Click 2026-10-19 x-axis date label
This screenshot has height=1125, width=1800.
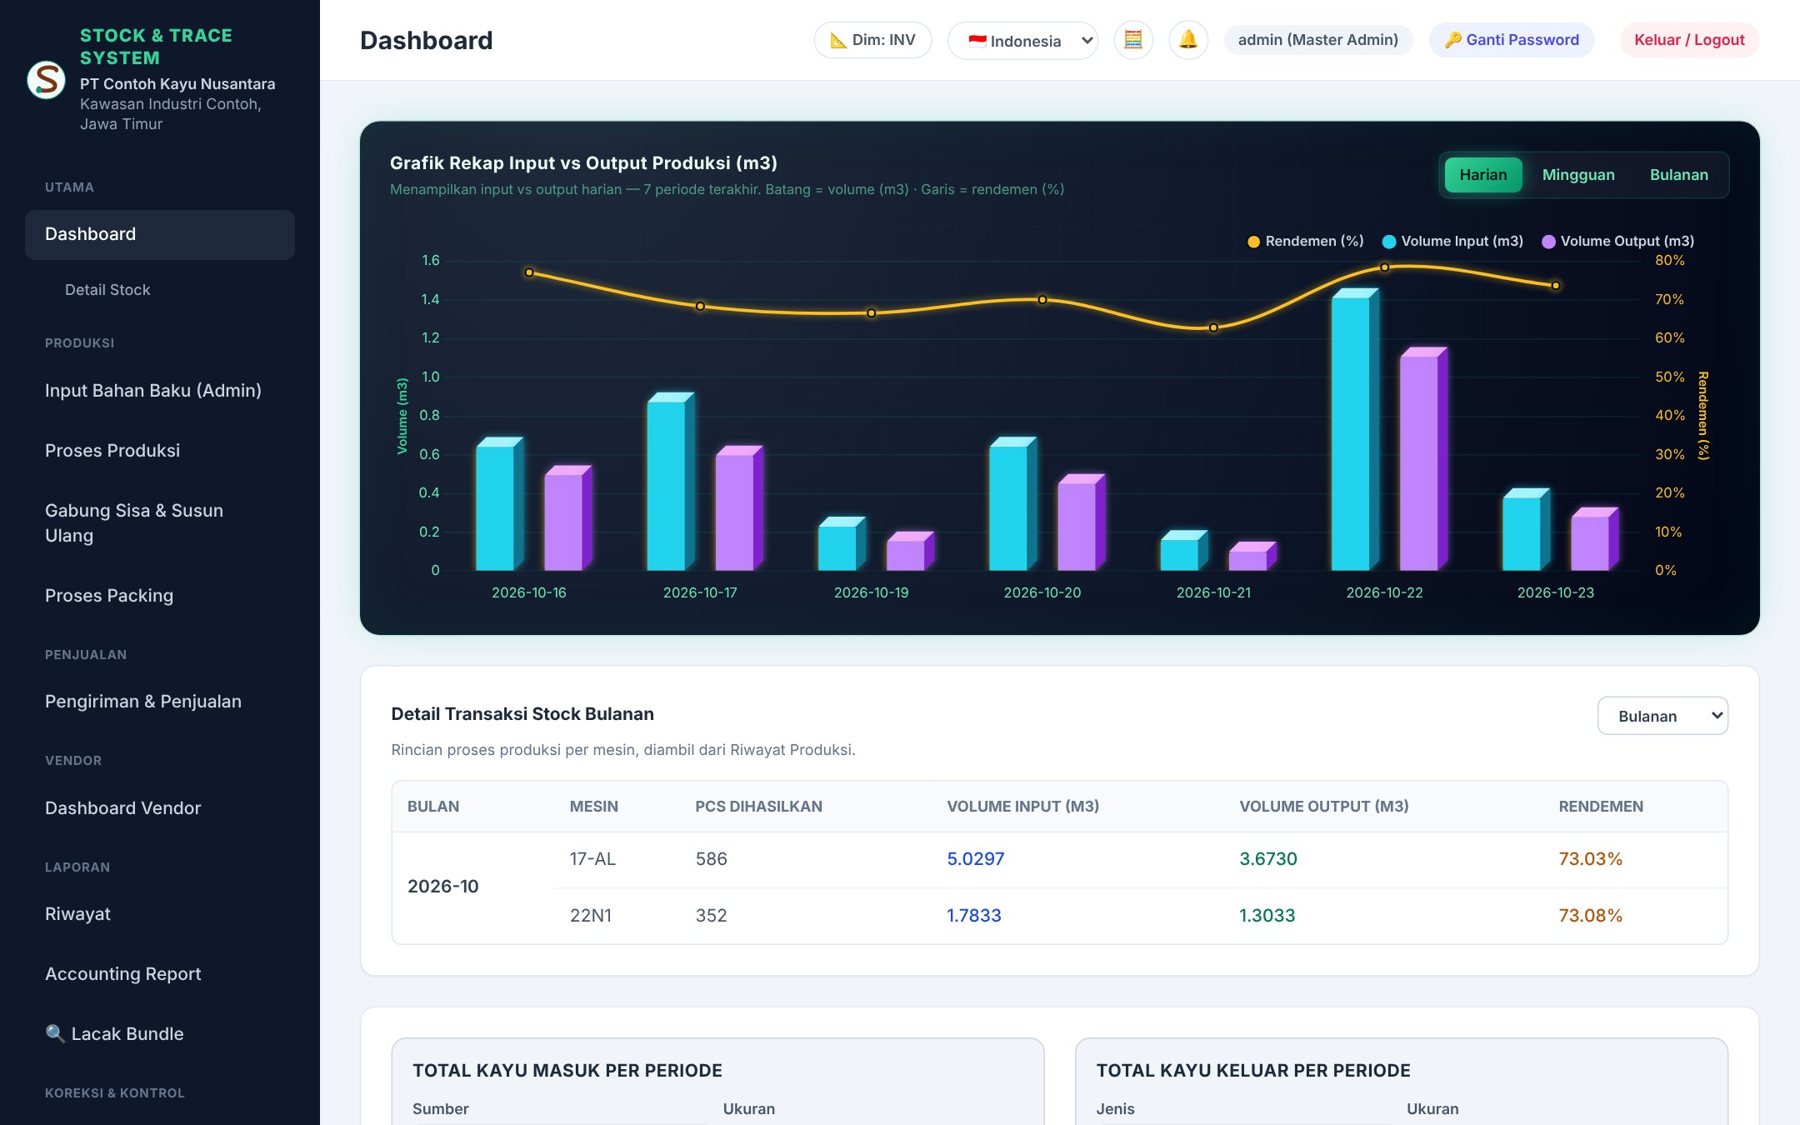pyautogui.click(x=871, y=593)
